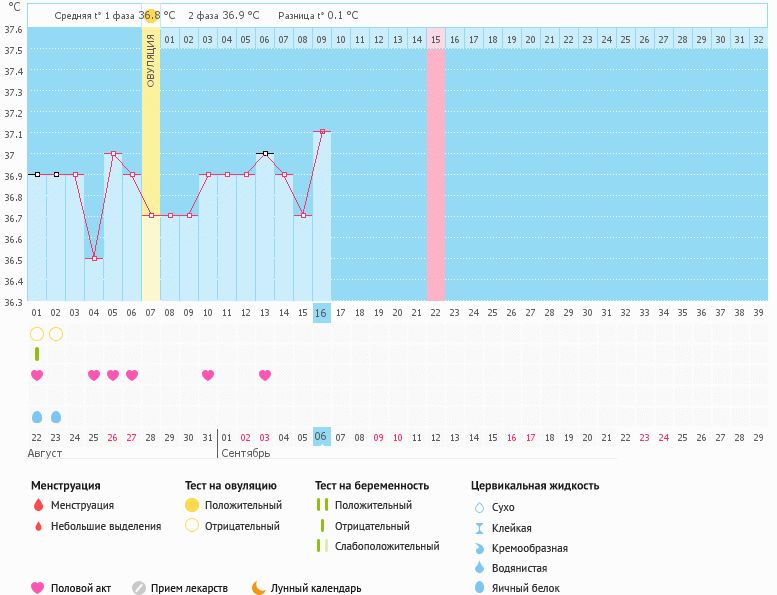This screenshot has width=777, height=595.
Task: Select the highlighted date 06 in Сентябрь row
Action: point(321,436)
